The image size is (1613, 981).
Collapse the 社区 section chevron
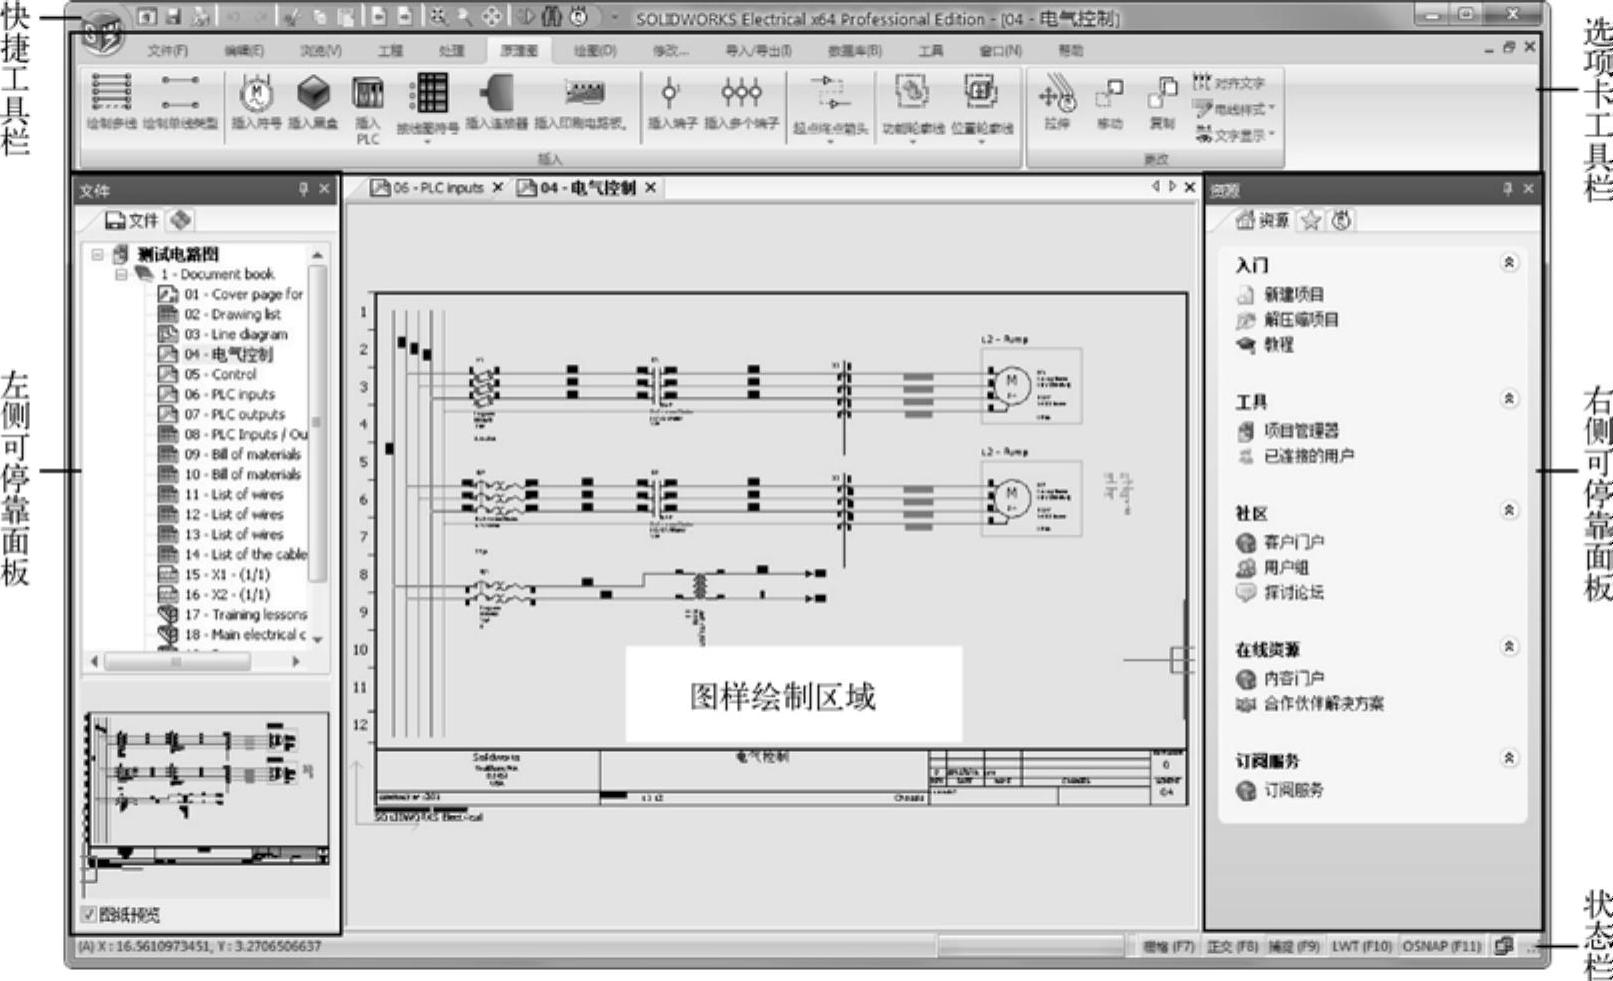pos(1509,511)
